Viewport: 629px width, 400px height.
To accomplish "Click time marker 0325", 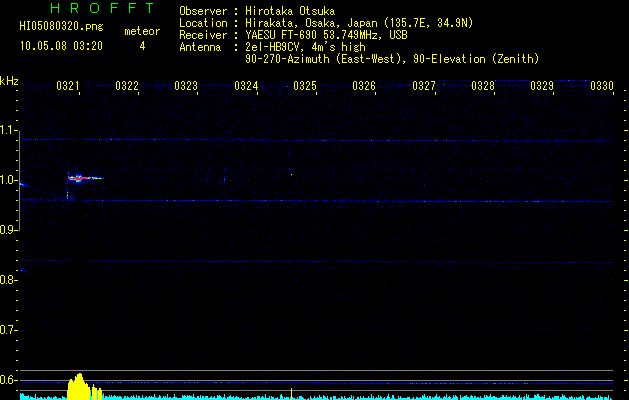I will coord(305,86).
